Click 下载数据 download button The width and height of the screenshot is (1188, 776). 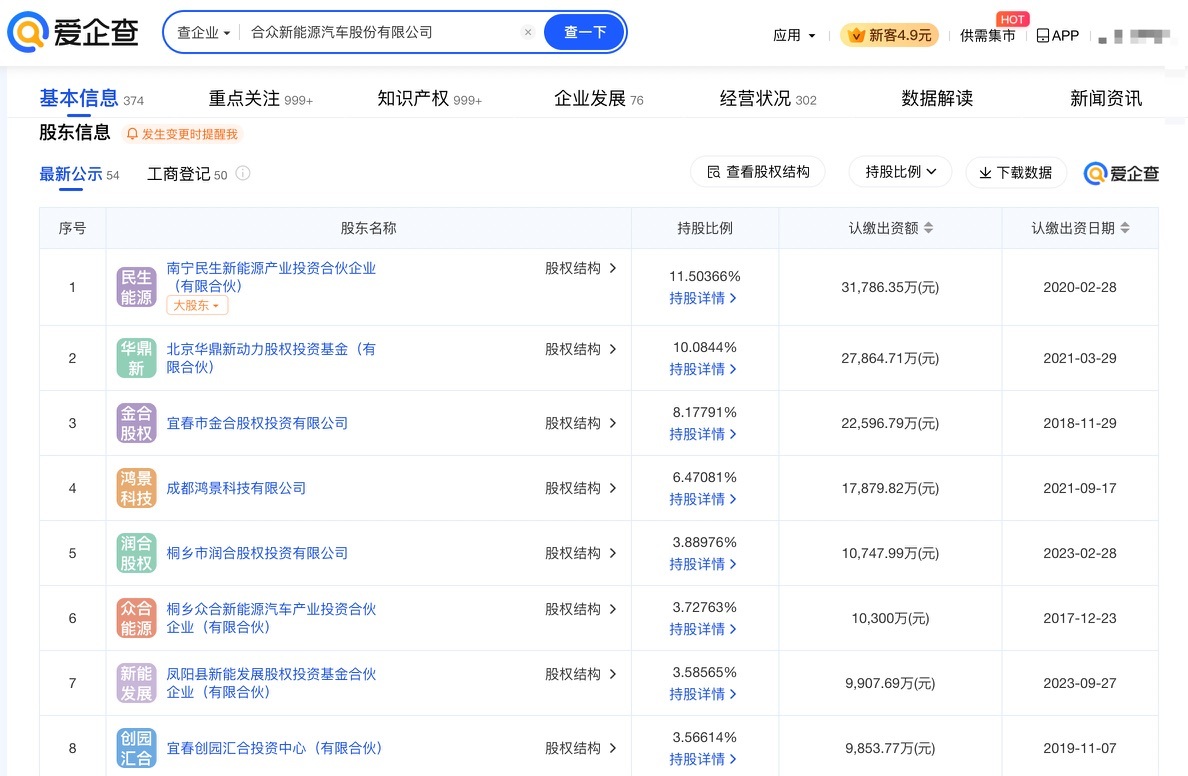click(1016, 173)
